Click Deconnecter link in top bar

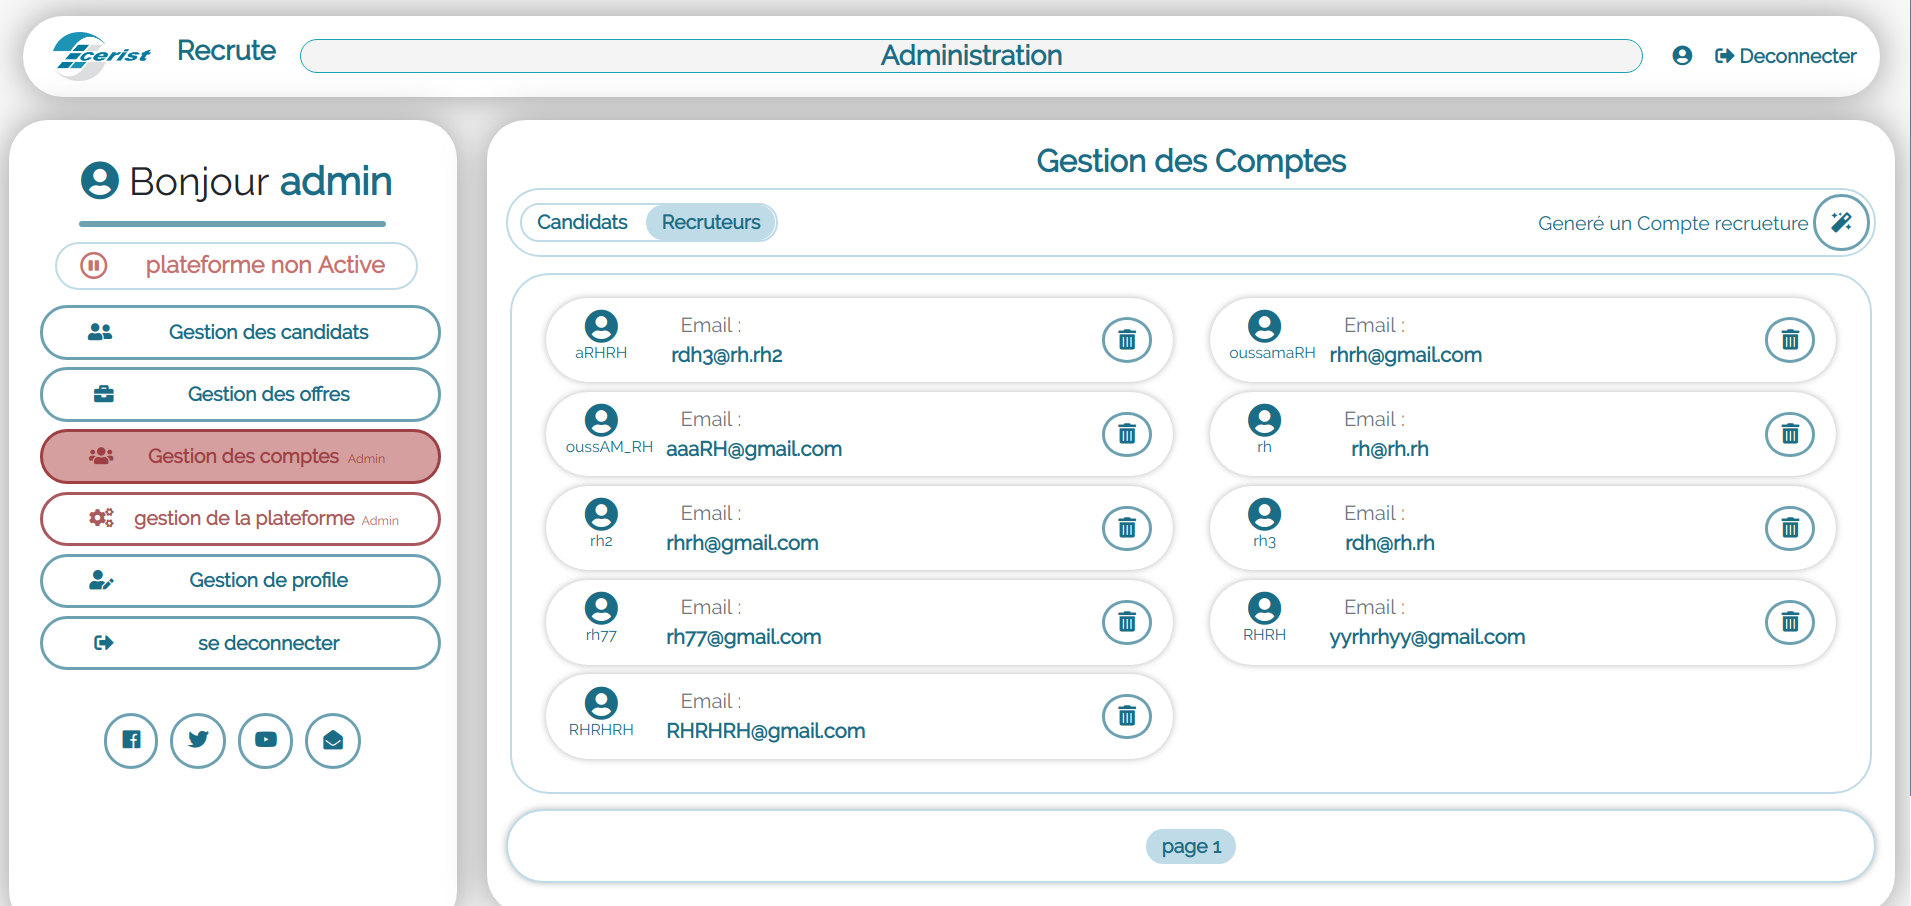(1786, 56)
